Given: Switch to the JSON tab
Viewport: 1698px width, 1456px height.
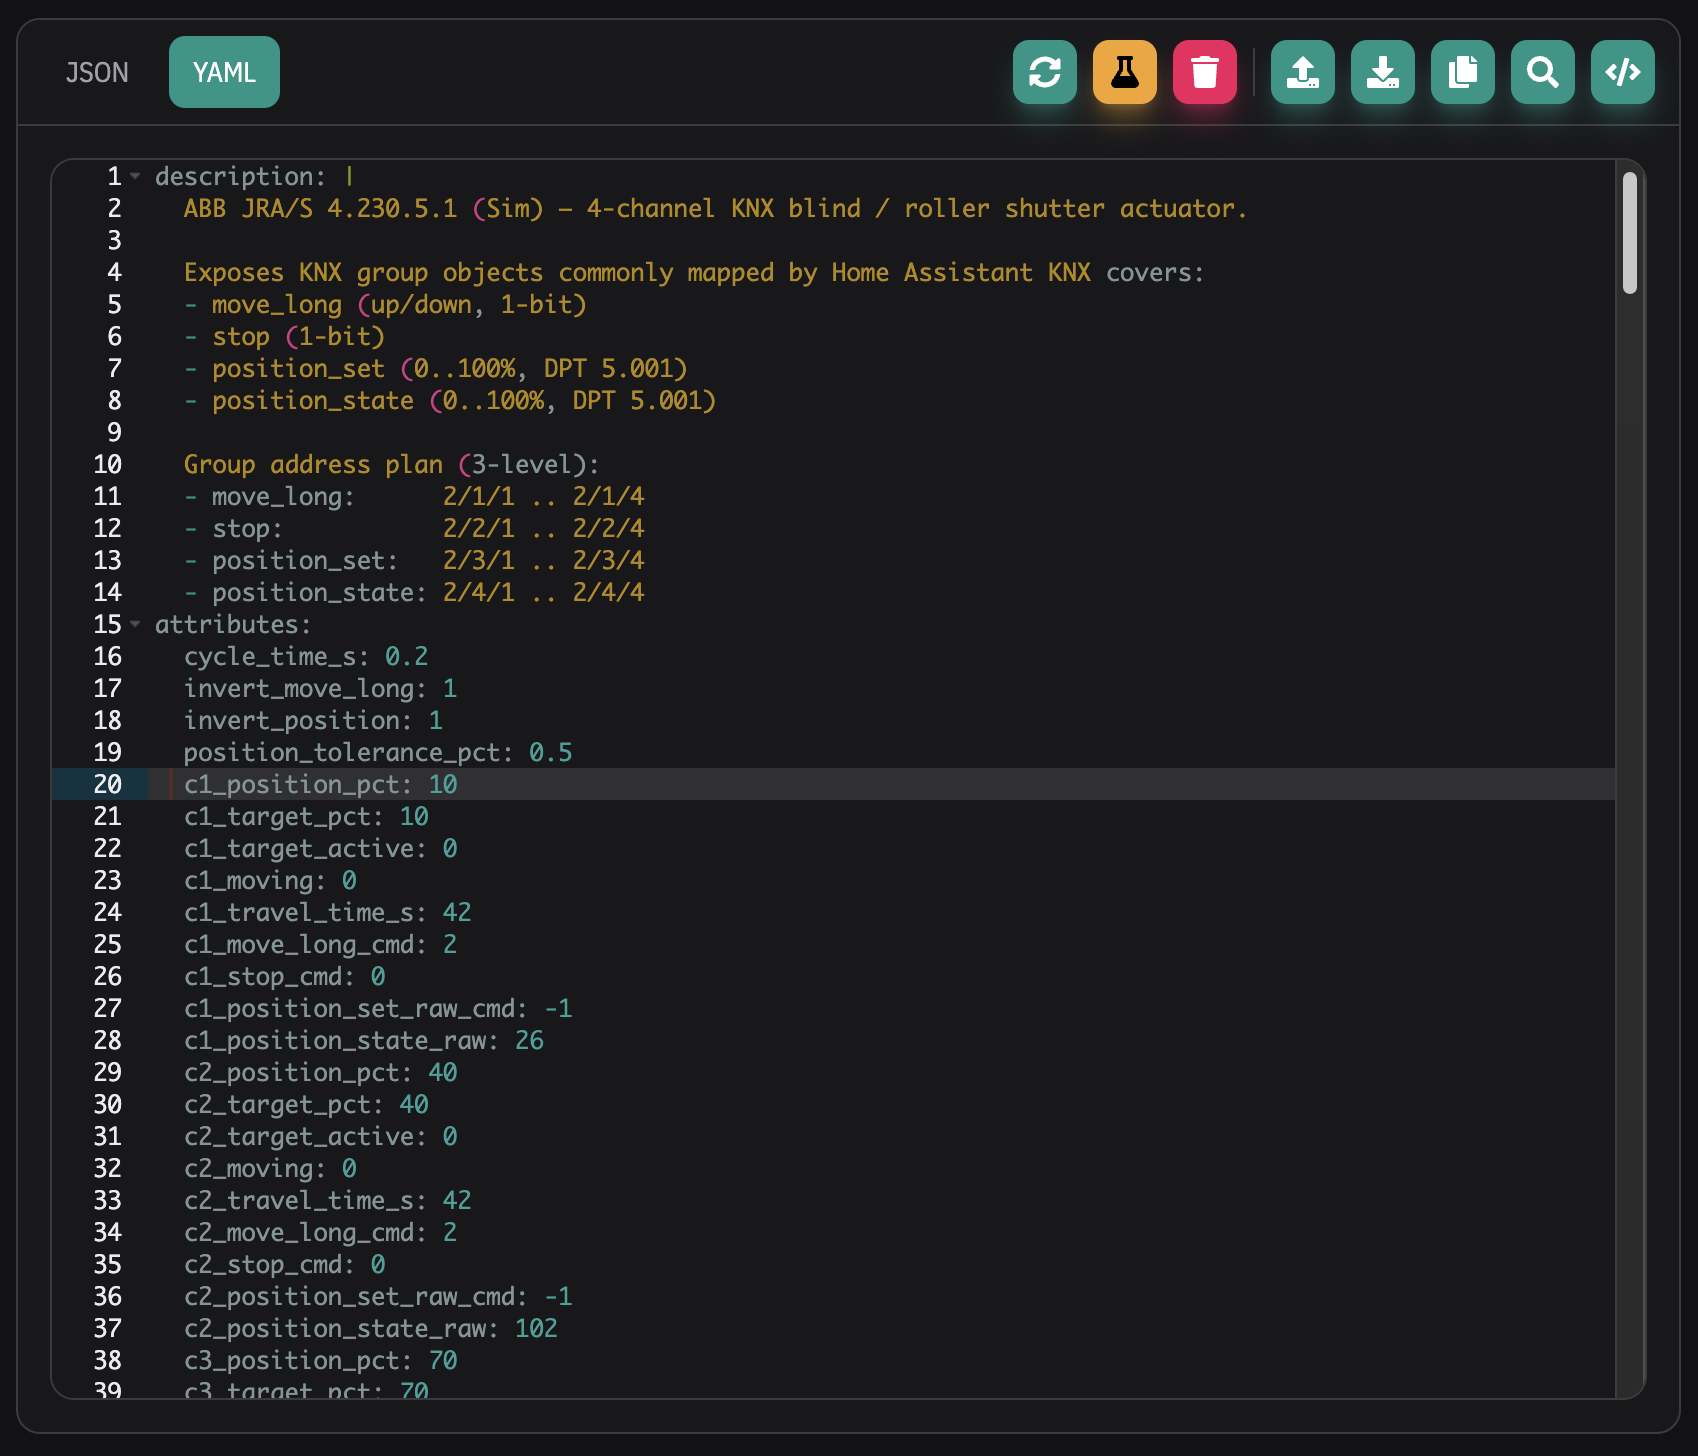Looking at the screenshot, I should tap(97, 73).
